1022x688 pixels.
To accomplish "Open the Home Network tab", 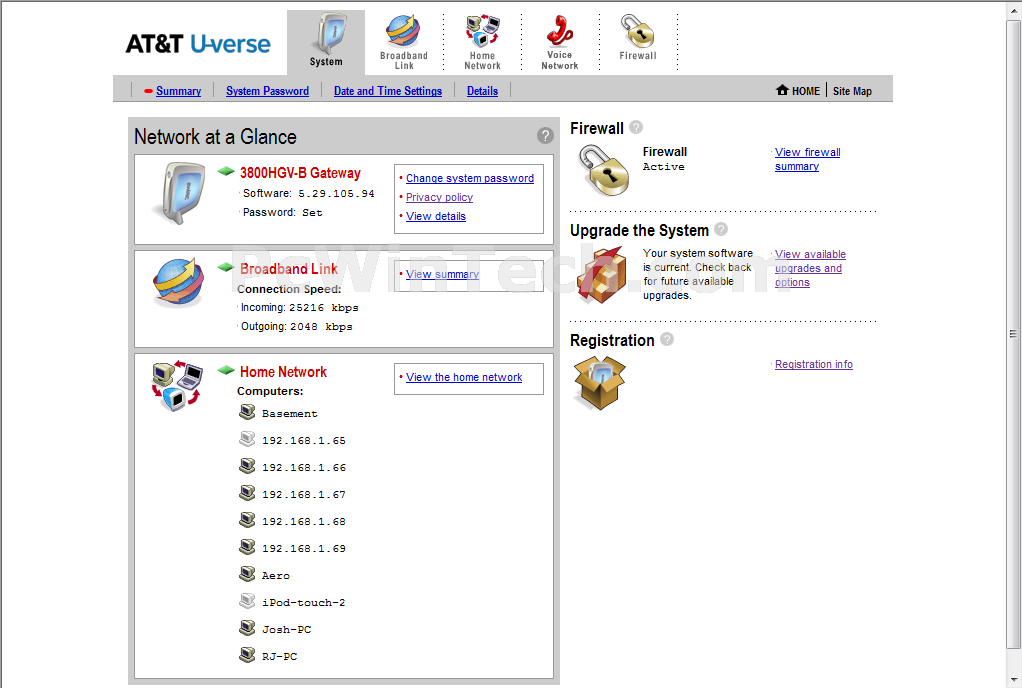I will [x=482, y=42].
